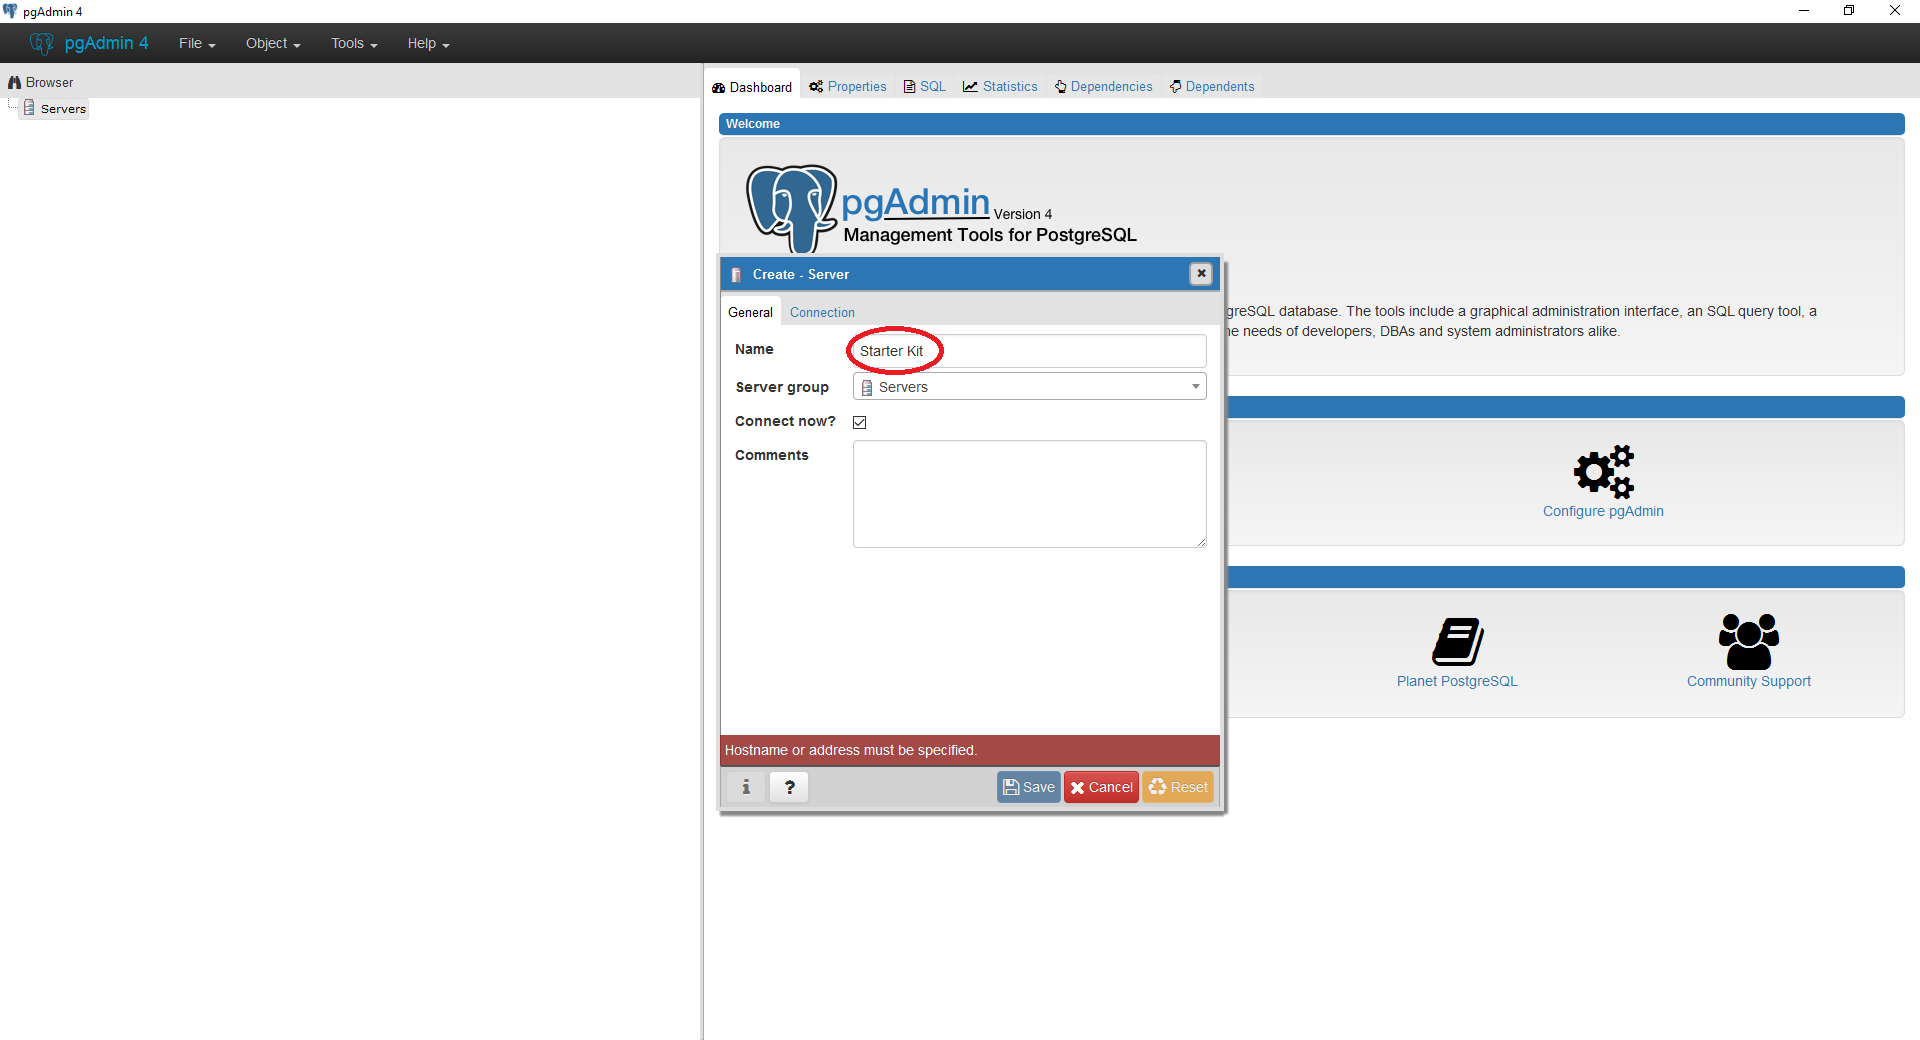
Task: Switch to the Connection tab
Action: click(822, 312)
